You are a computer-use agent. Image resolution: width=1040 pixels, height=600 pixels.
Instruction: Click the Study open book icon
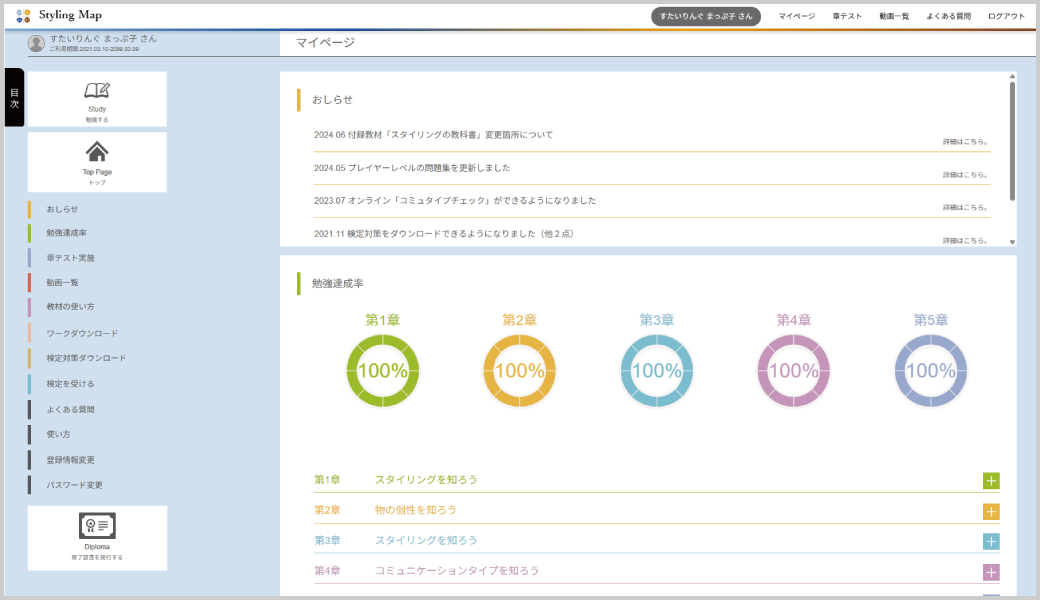pyautogui.click(x=97, y=90)
